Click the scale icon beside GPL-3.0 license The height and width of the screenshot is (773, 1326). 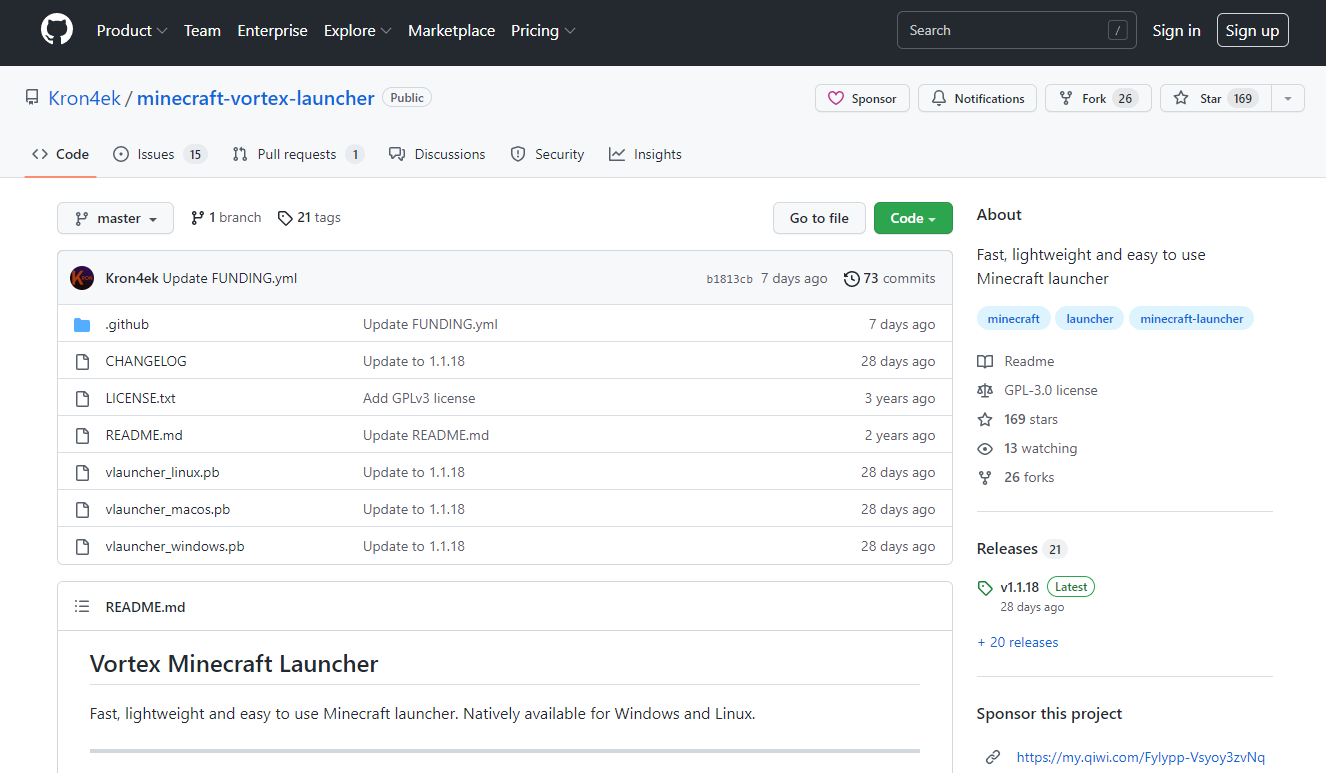coord(985,390)
